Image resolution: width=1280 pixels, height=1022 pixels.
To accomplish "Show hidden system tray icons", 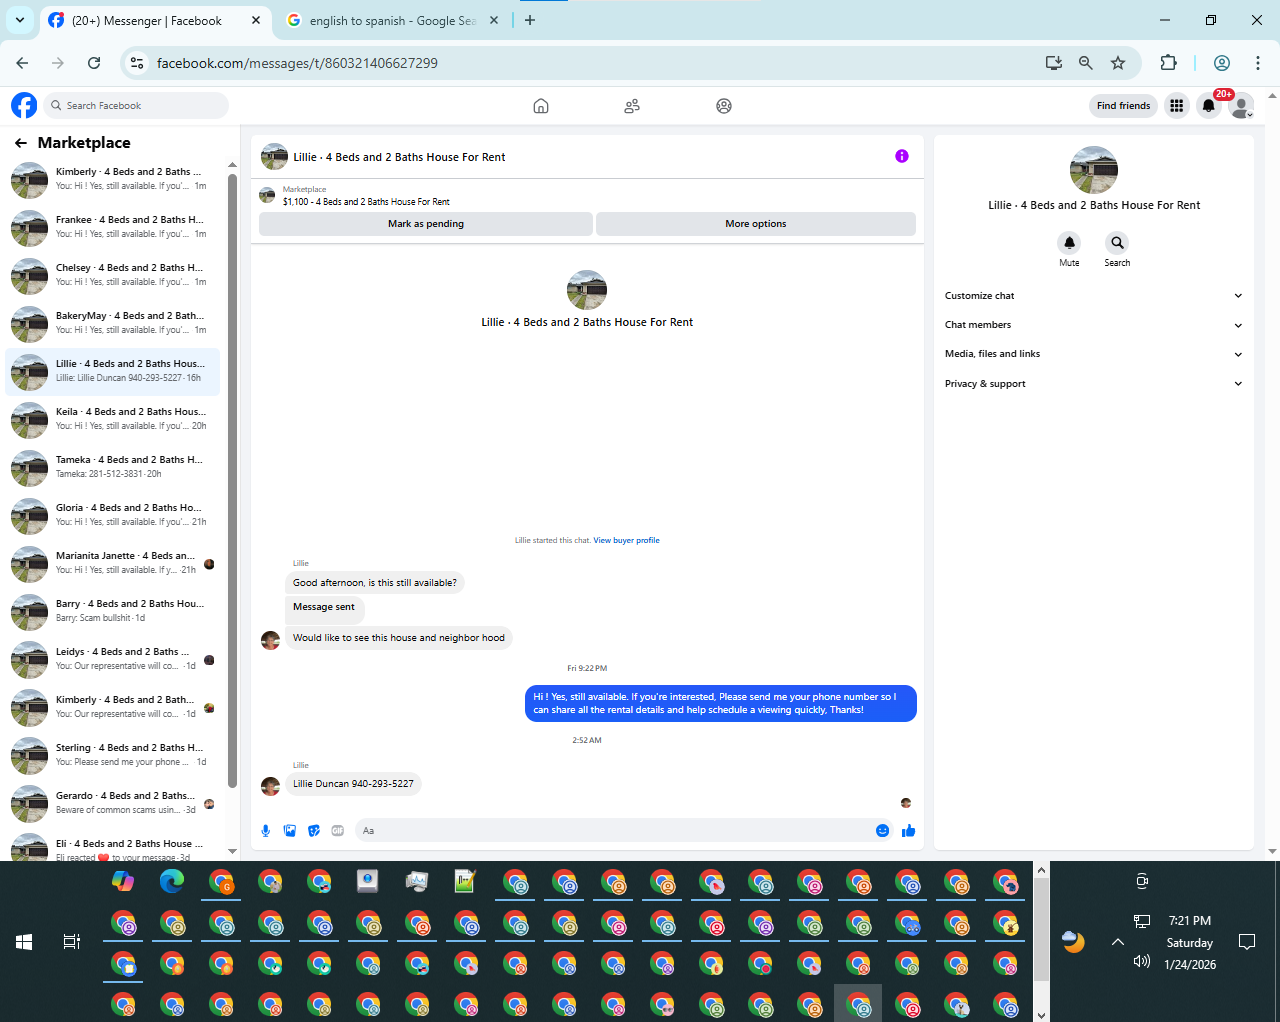I will point(1118,942).
